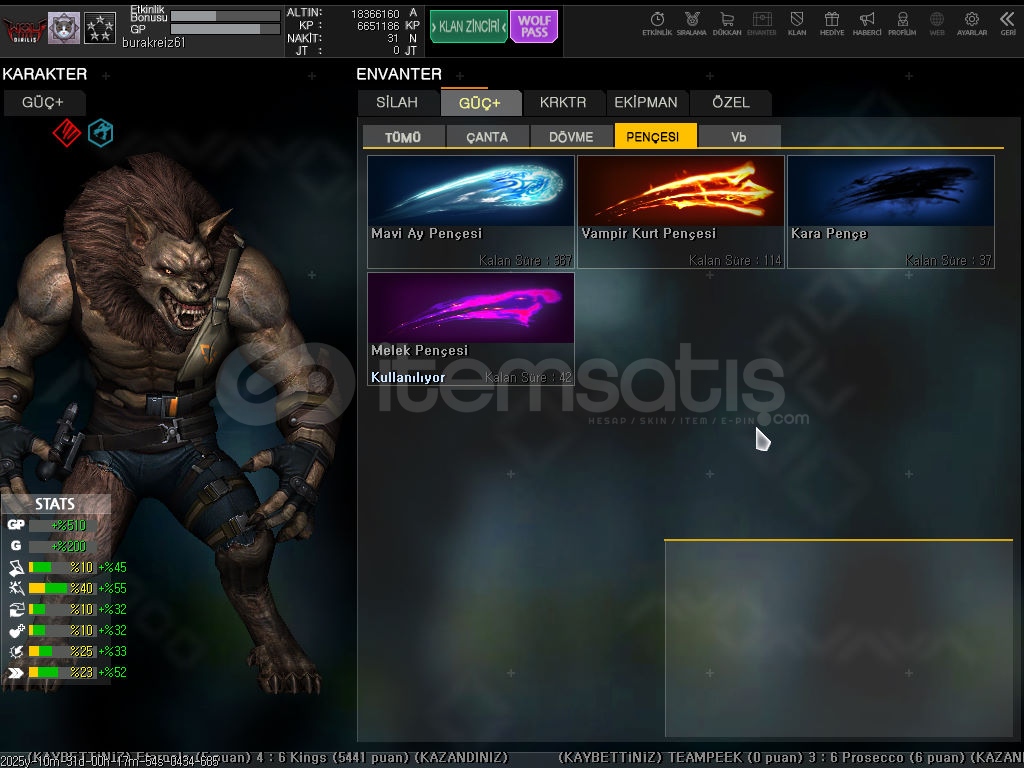Open the Profilim profile icon
The height and width of the screenshot is (768, 1024).
click(x=902, y=24)
